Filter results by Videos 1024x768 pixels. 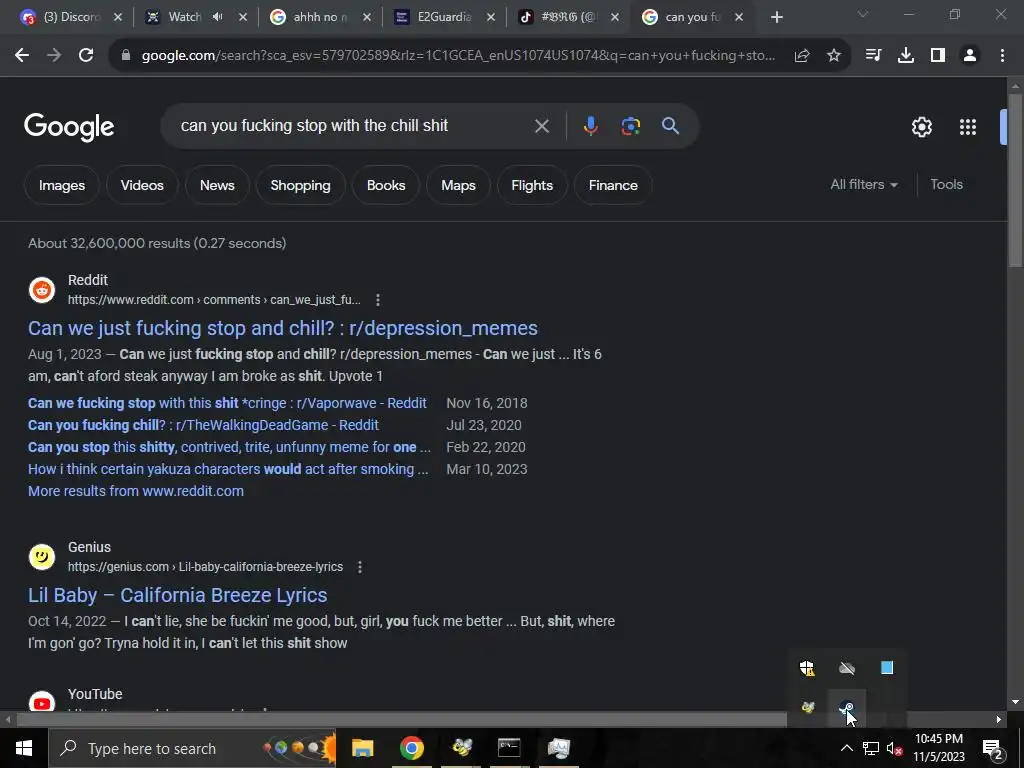(x=142, y=185)
